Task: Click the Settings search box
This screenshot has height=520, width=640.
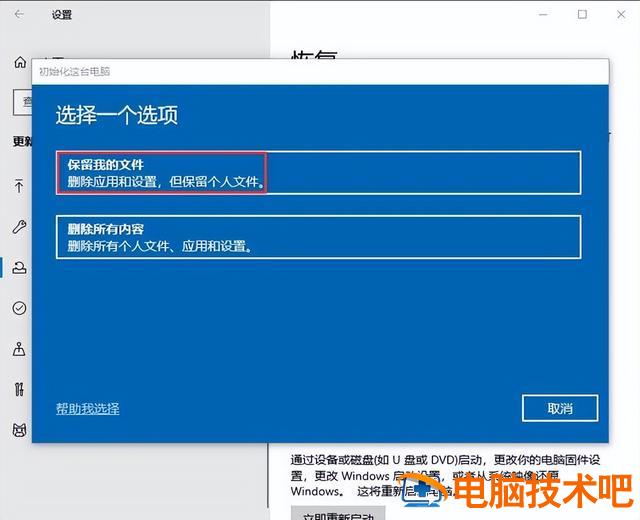Action: click(22, 102)
